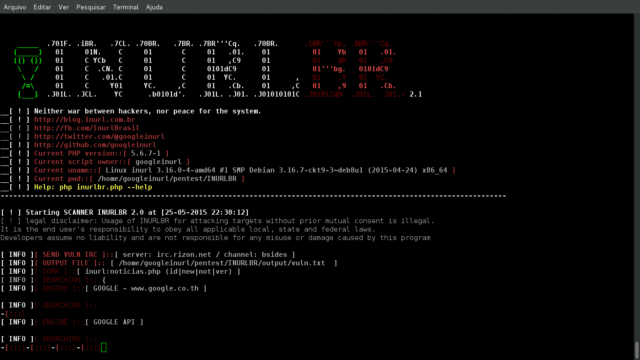Click the green terminal cursor block
This screenshot has width=640, height=360.
pos(104,347)
